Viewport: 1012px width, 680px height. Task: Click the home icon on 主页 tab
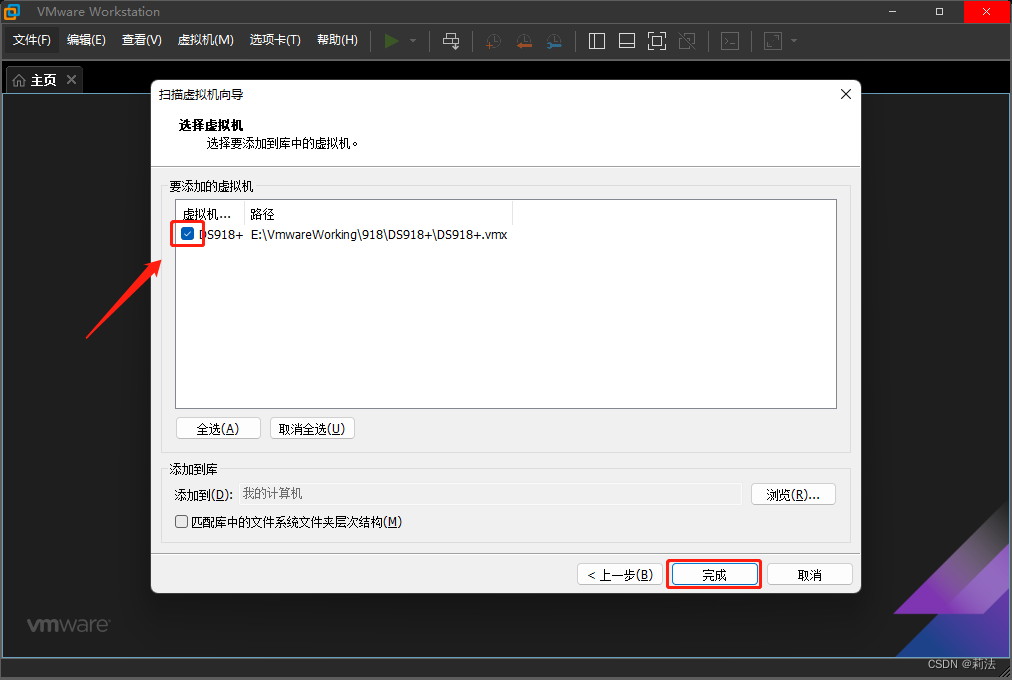[19, 80]
